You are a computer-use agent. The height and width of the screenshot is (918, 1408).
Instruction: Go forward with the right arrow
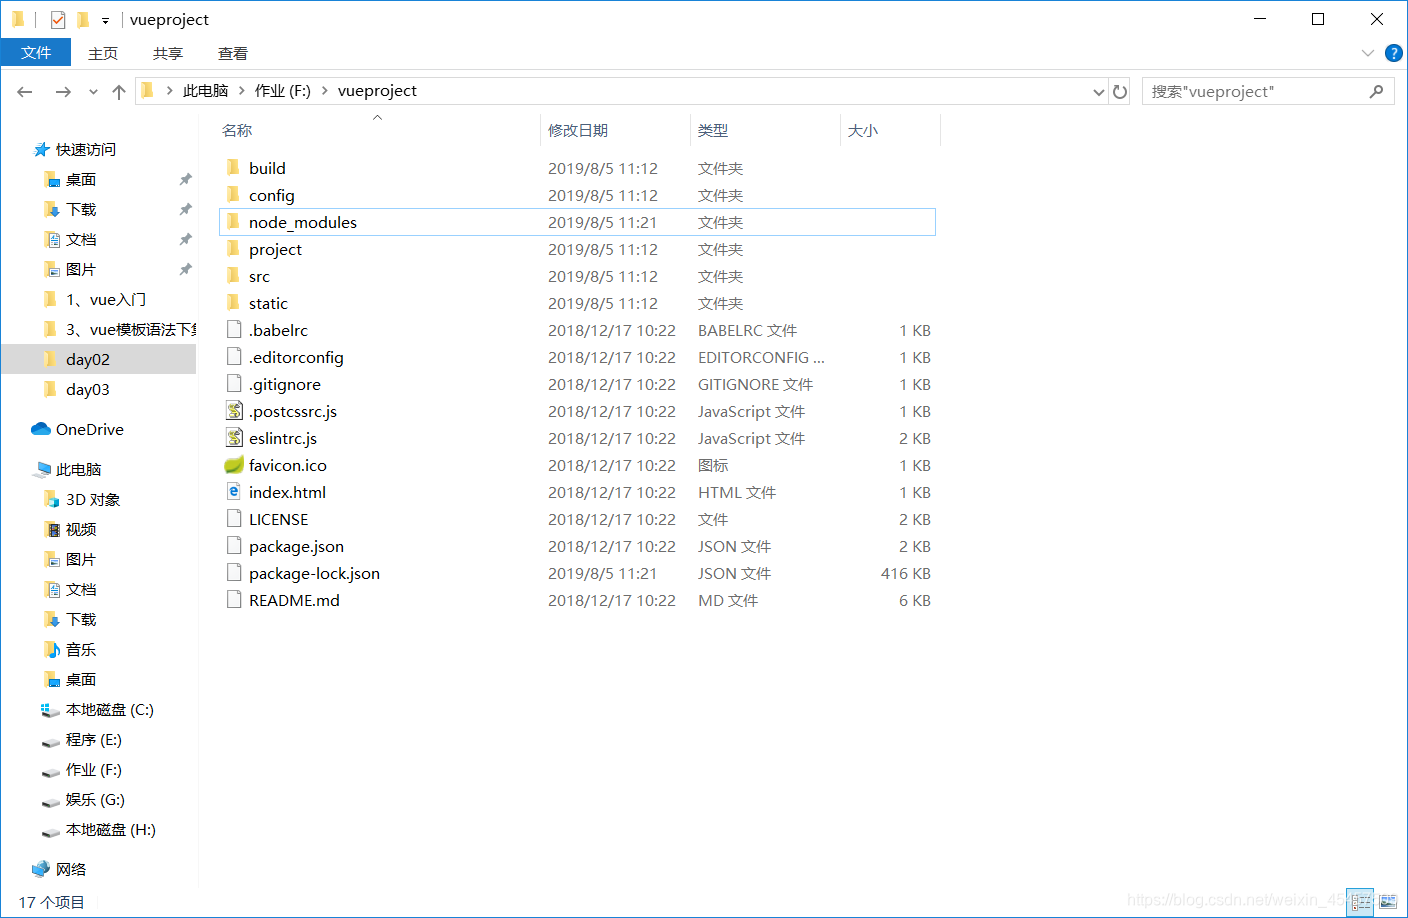point(63,91)
